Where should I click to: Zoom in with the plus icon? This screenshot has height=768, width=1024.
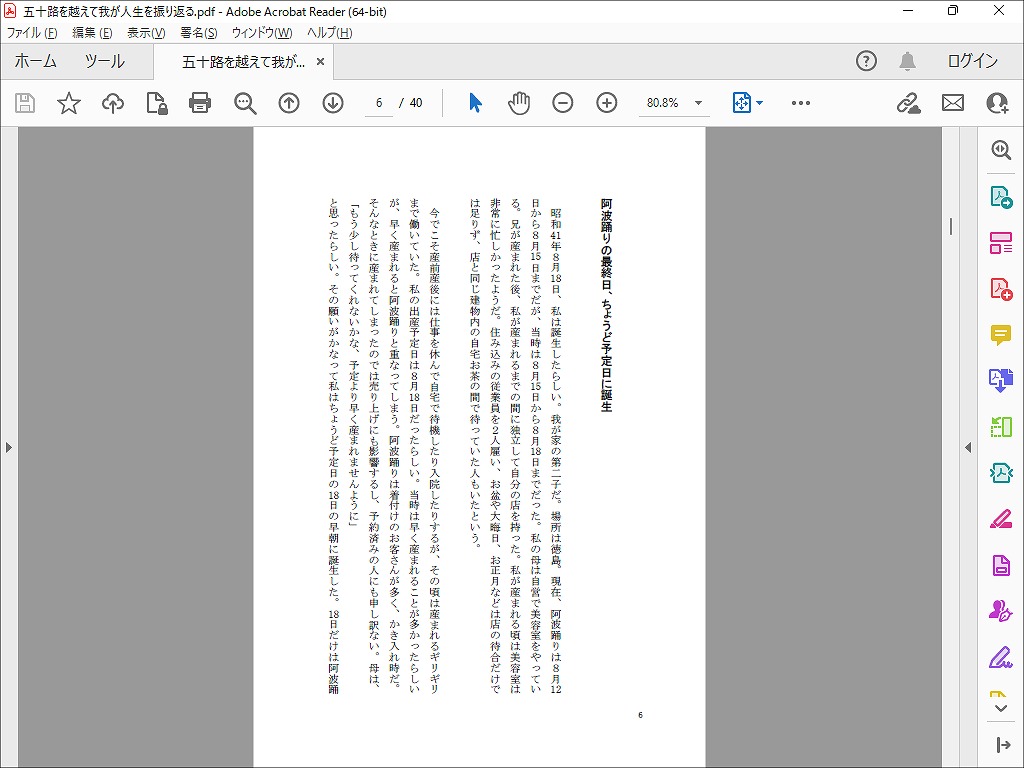pos(607,103)
